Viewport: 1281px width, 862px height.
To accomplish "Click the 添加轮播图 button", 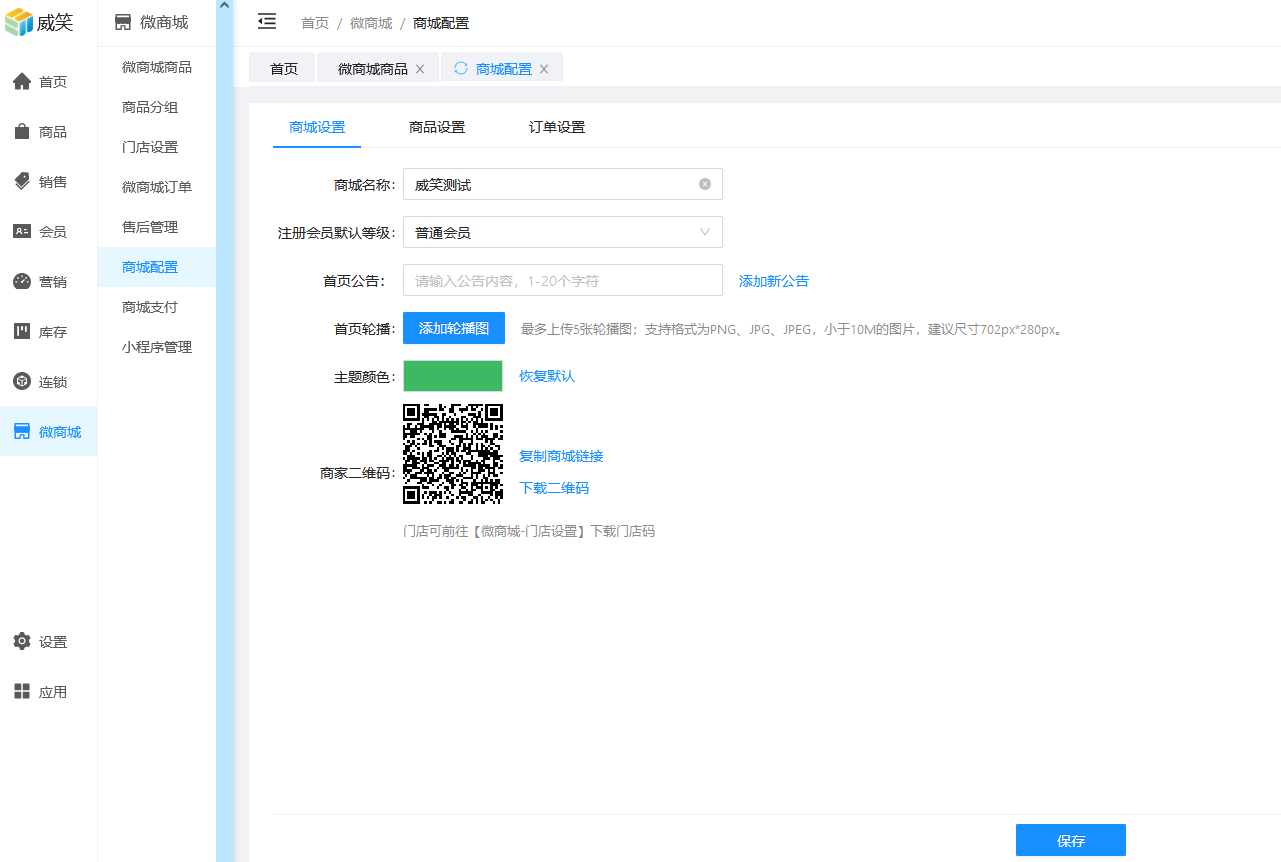I will (454, 328).
